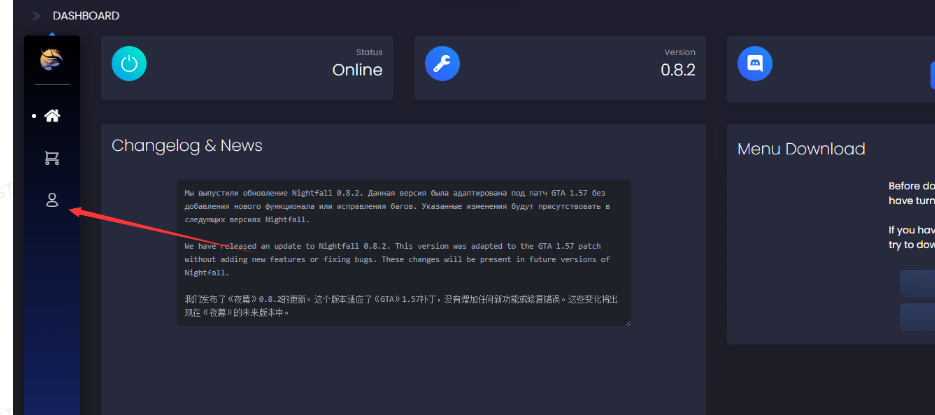Image resolution: width=935 pixels, height=415 pixels.
Task: Click the Chinese changelog paragraph
Action: point(396,305)
